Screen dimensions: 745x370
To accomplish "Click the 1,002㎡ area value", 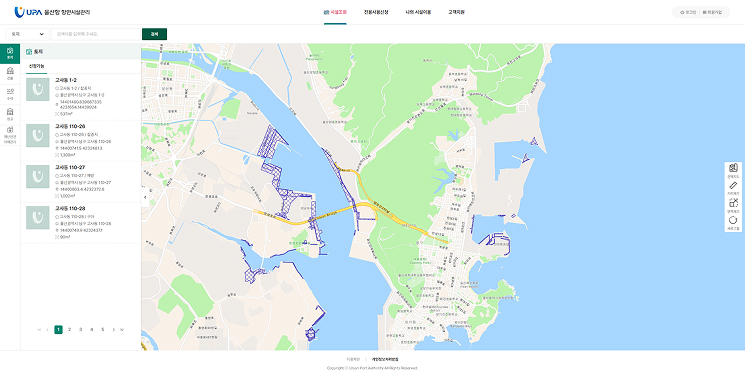I will pyautogui.click(x=66, y=196).
